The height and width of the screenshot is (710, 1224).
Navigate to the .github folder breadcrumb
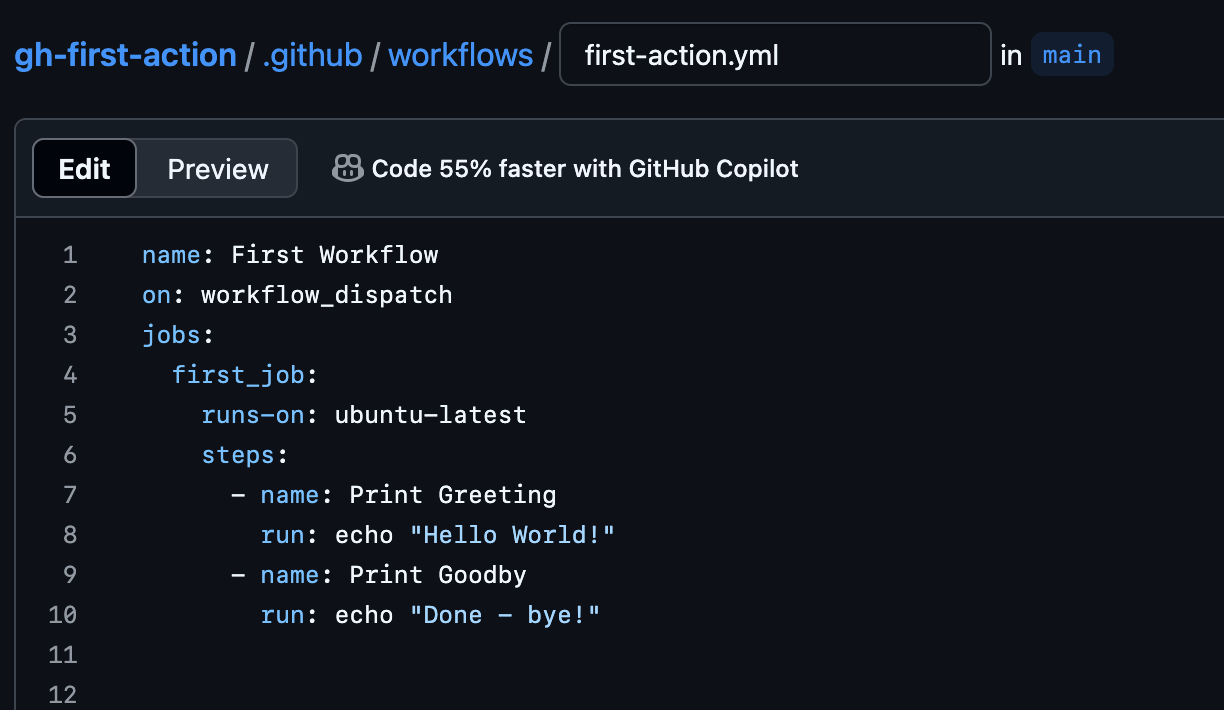312,55
